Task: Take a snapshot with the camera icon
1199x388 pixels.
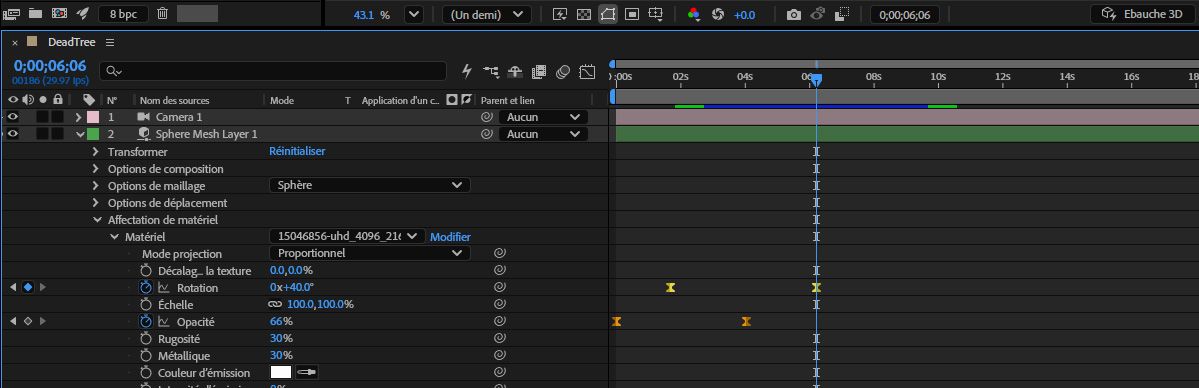Action: (794, 15)
